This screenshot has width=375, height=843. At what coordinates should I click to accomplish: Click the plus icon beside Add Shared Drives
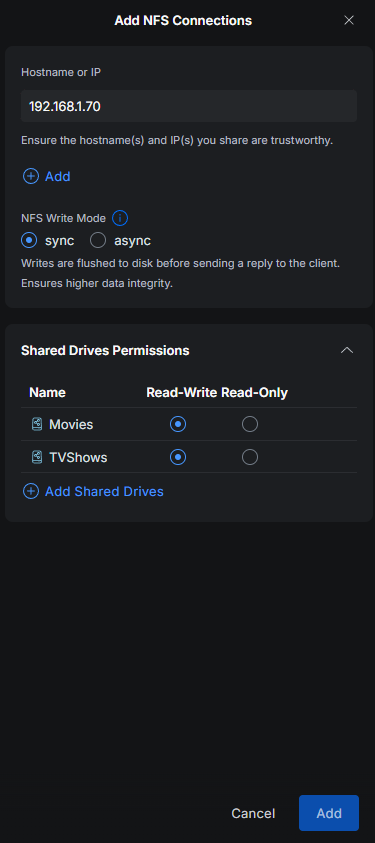coord(31,491)
